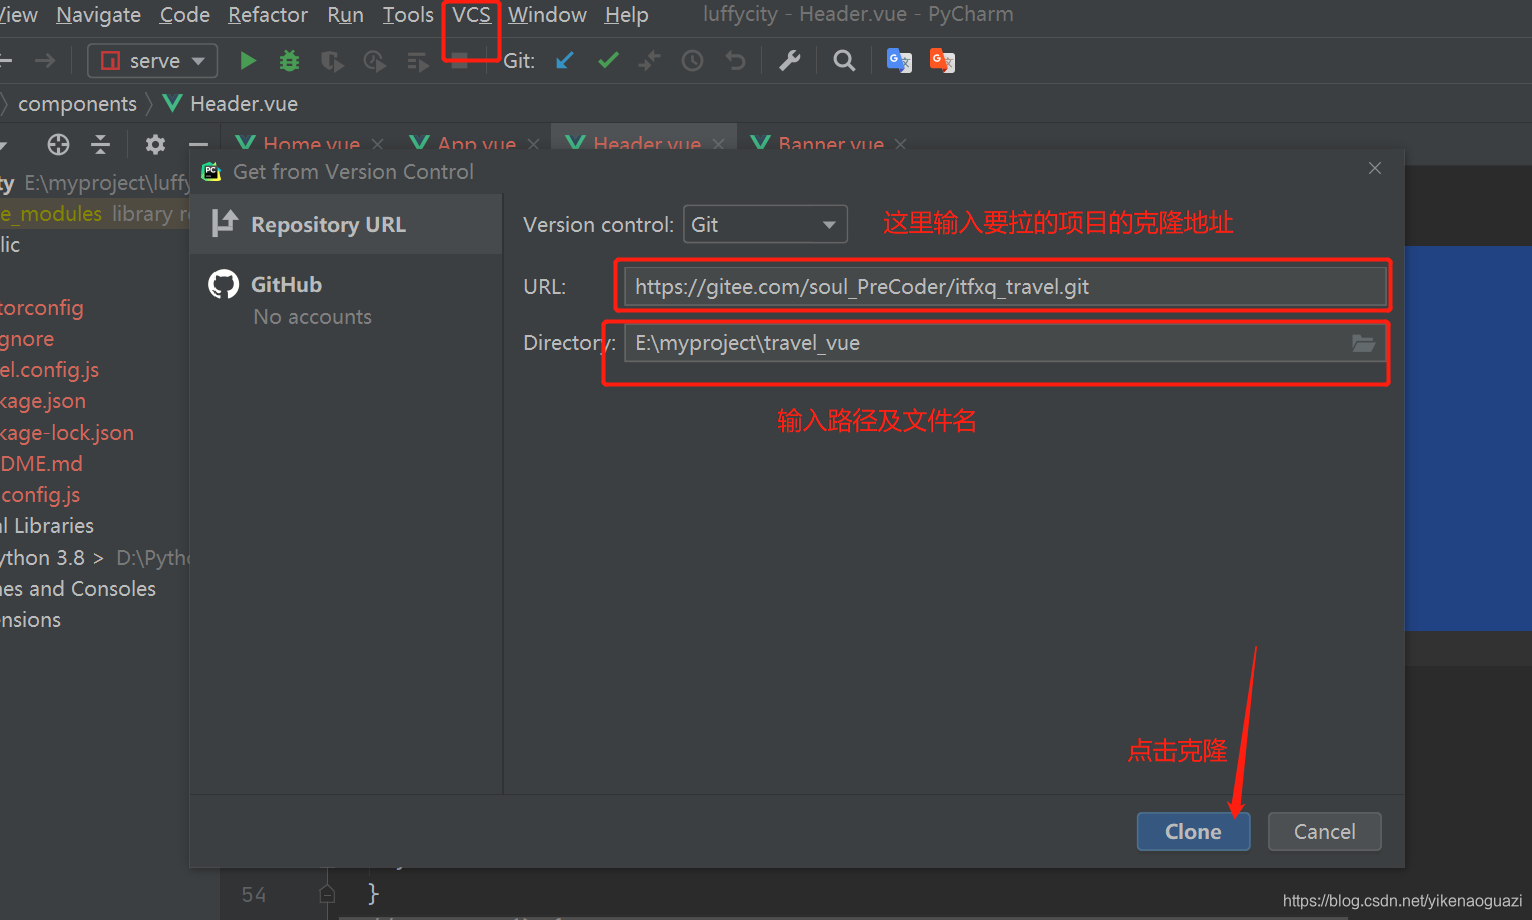Click the Clone button

[x=1193, y=831]
